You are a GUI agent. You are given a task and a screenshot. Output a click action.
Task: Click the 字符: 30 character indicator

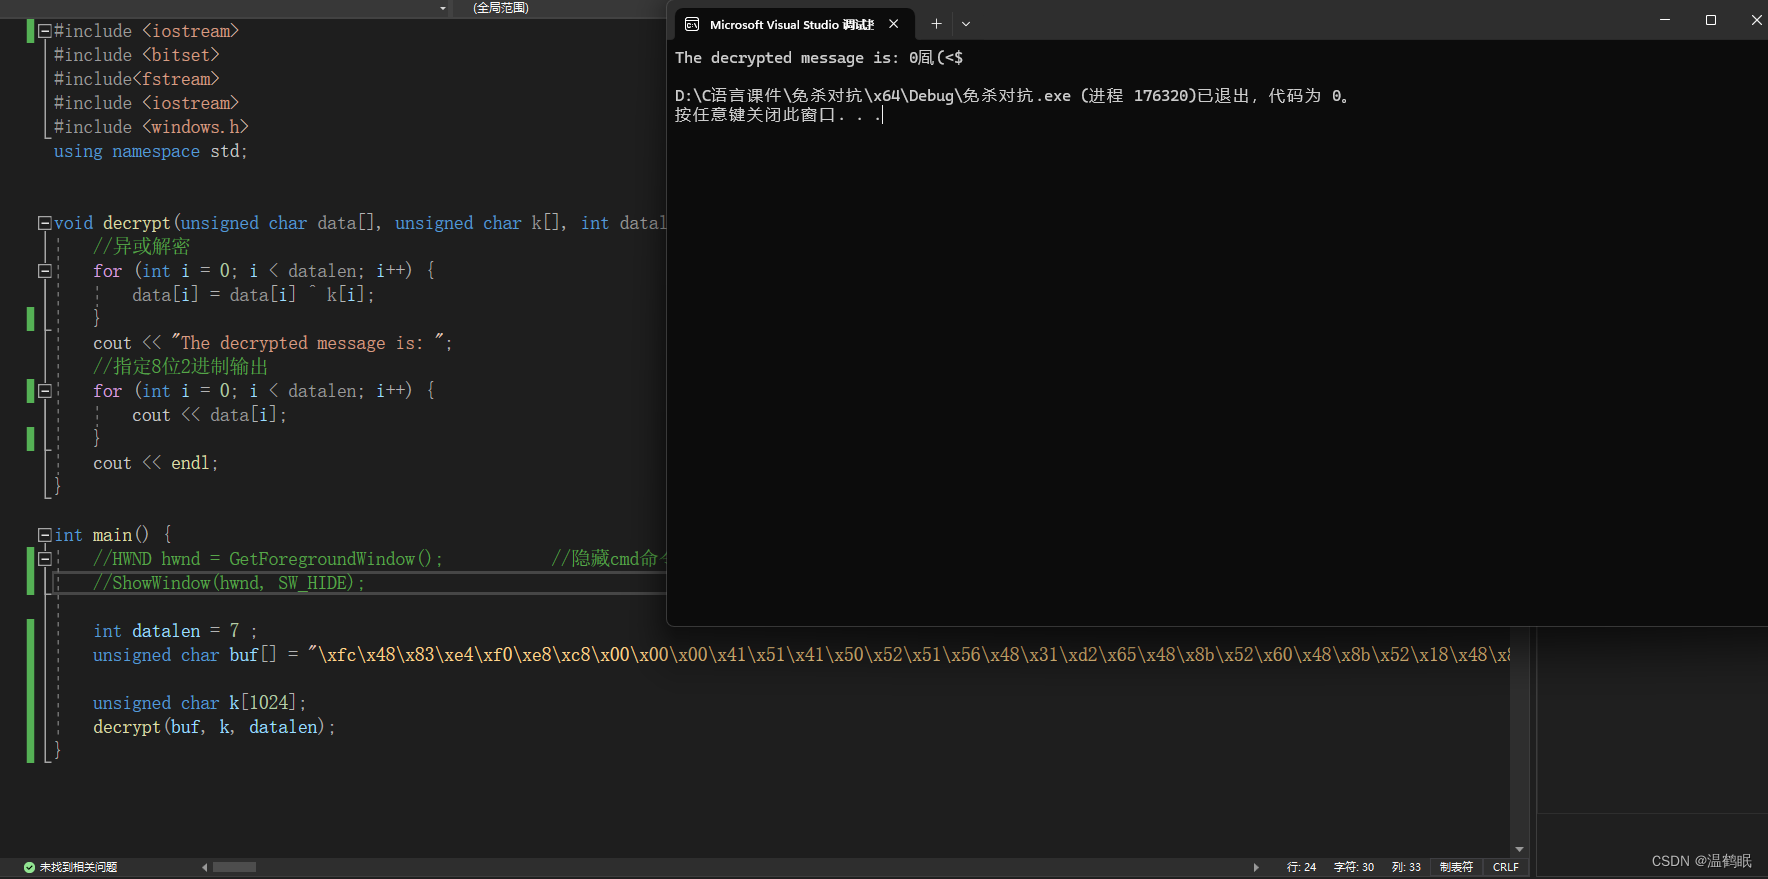tap(1353, 867)
